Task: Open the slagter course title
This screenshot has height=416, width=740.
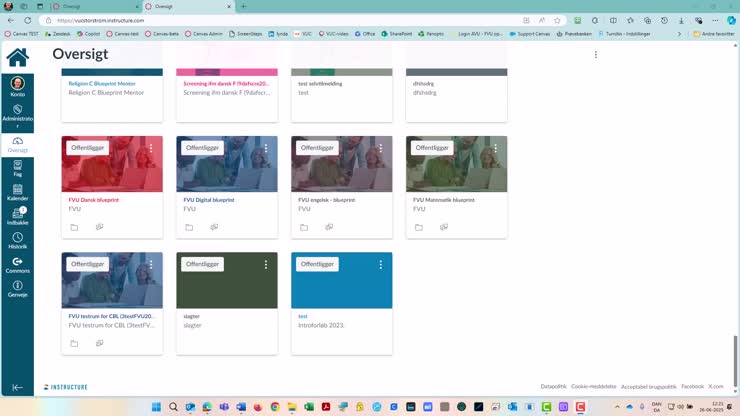Action: tap(192, 316)
